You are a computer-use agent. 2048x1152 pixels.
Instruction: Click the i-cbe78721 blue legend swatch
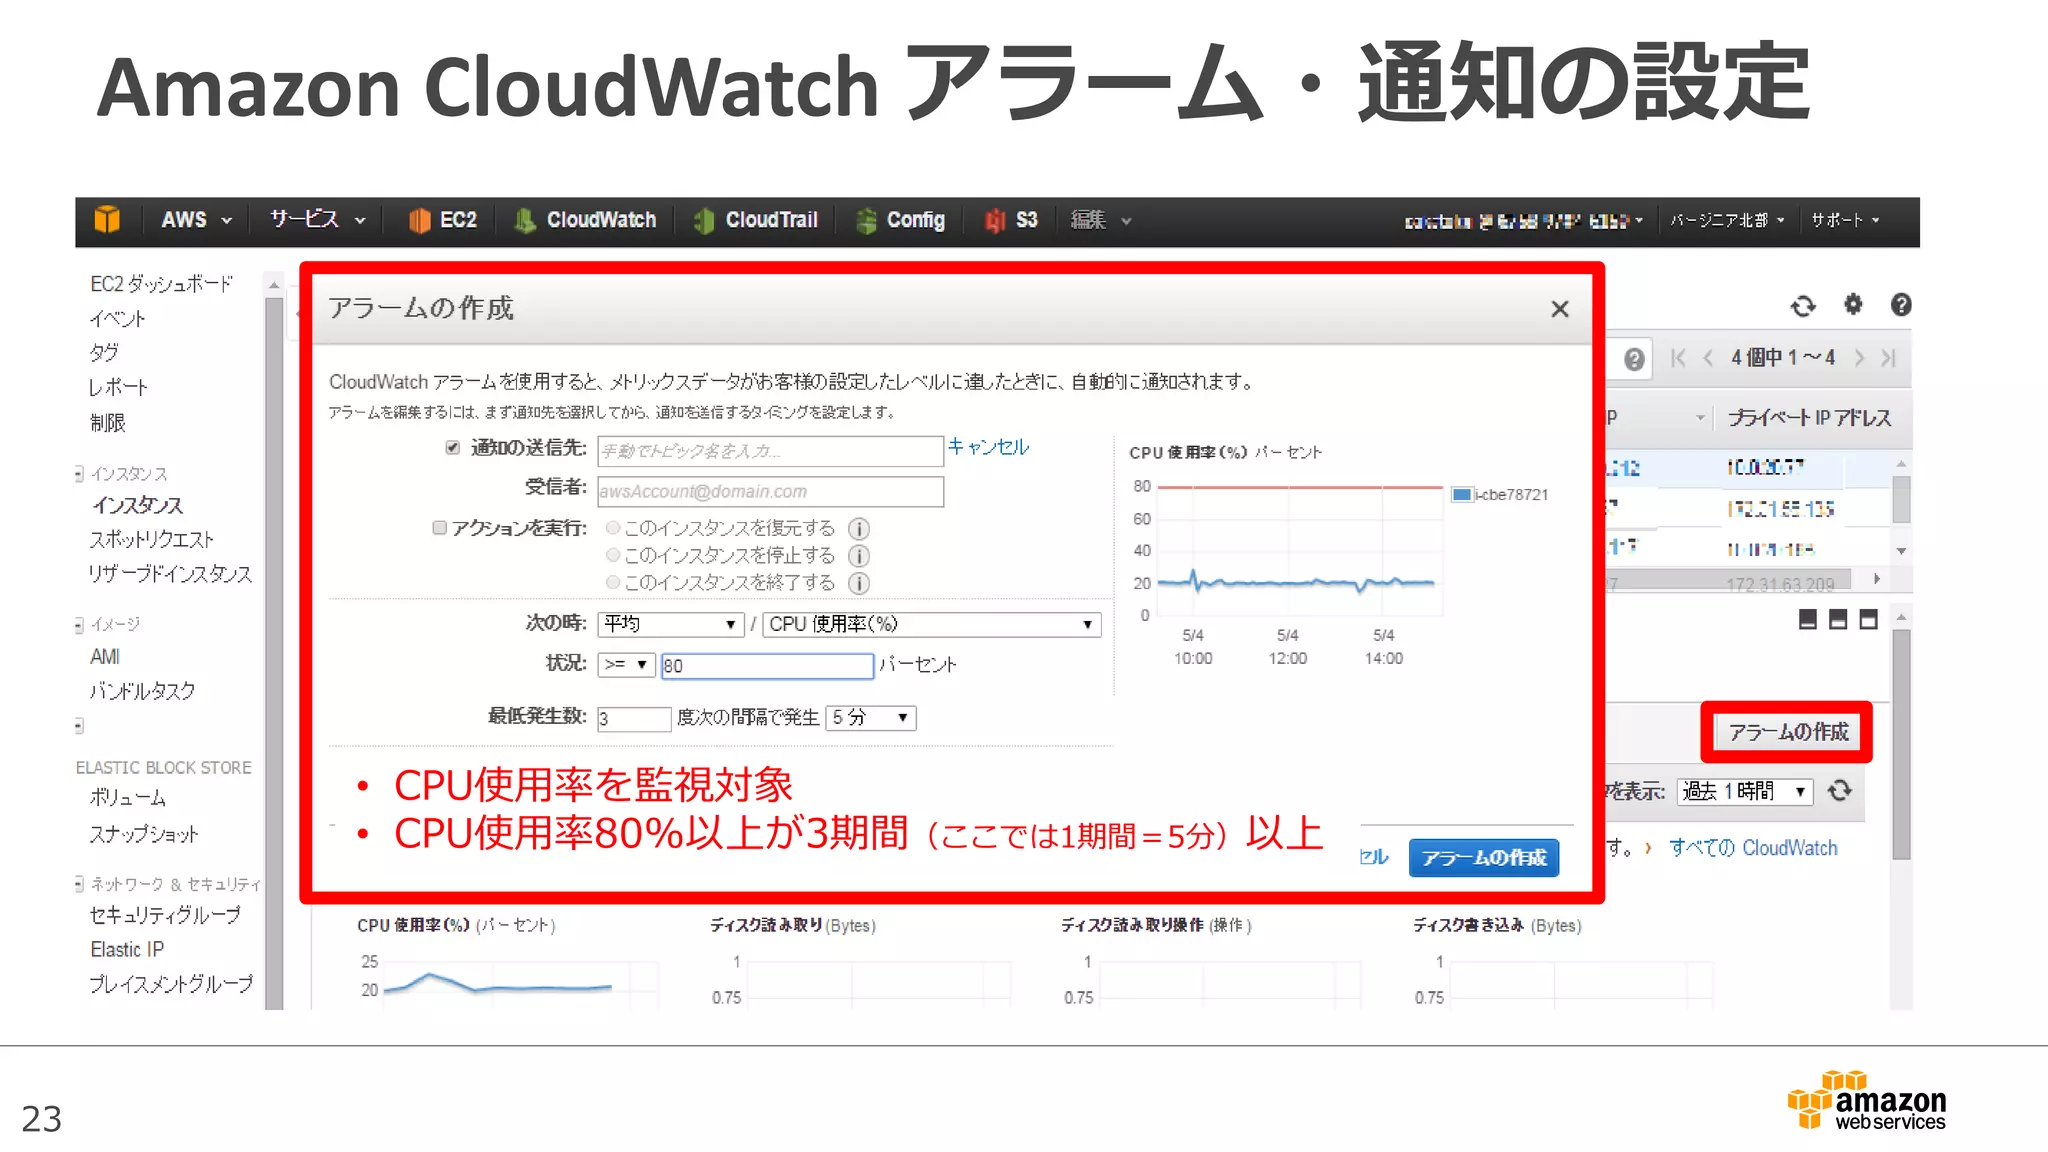pos(1461,494)
